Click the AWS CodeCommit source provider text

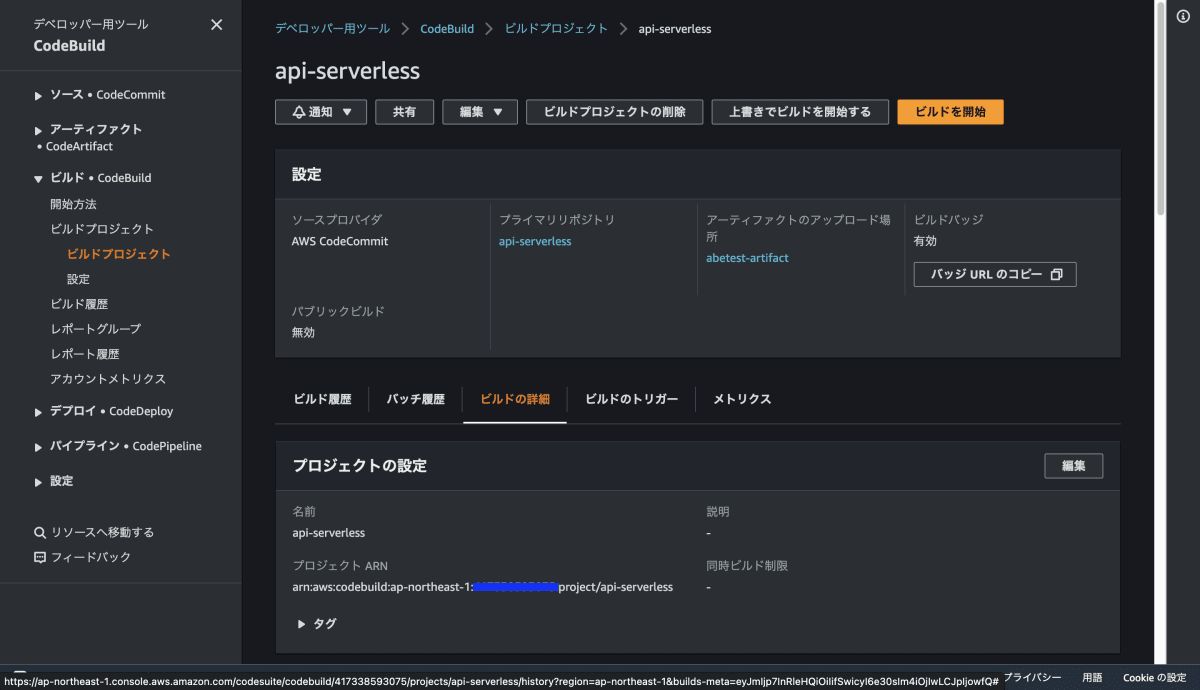(340, 242)
